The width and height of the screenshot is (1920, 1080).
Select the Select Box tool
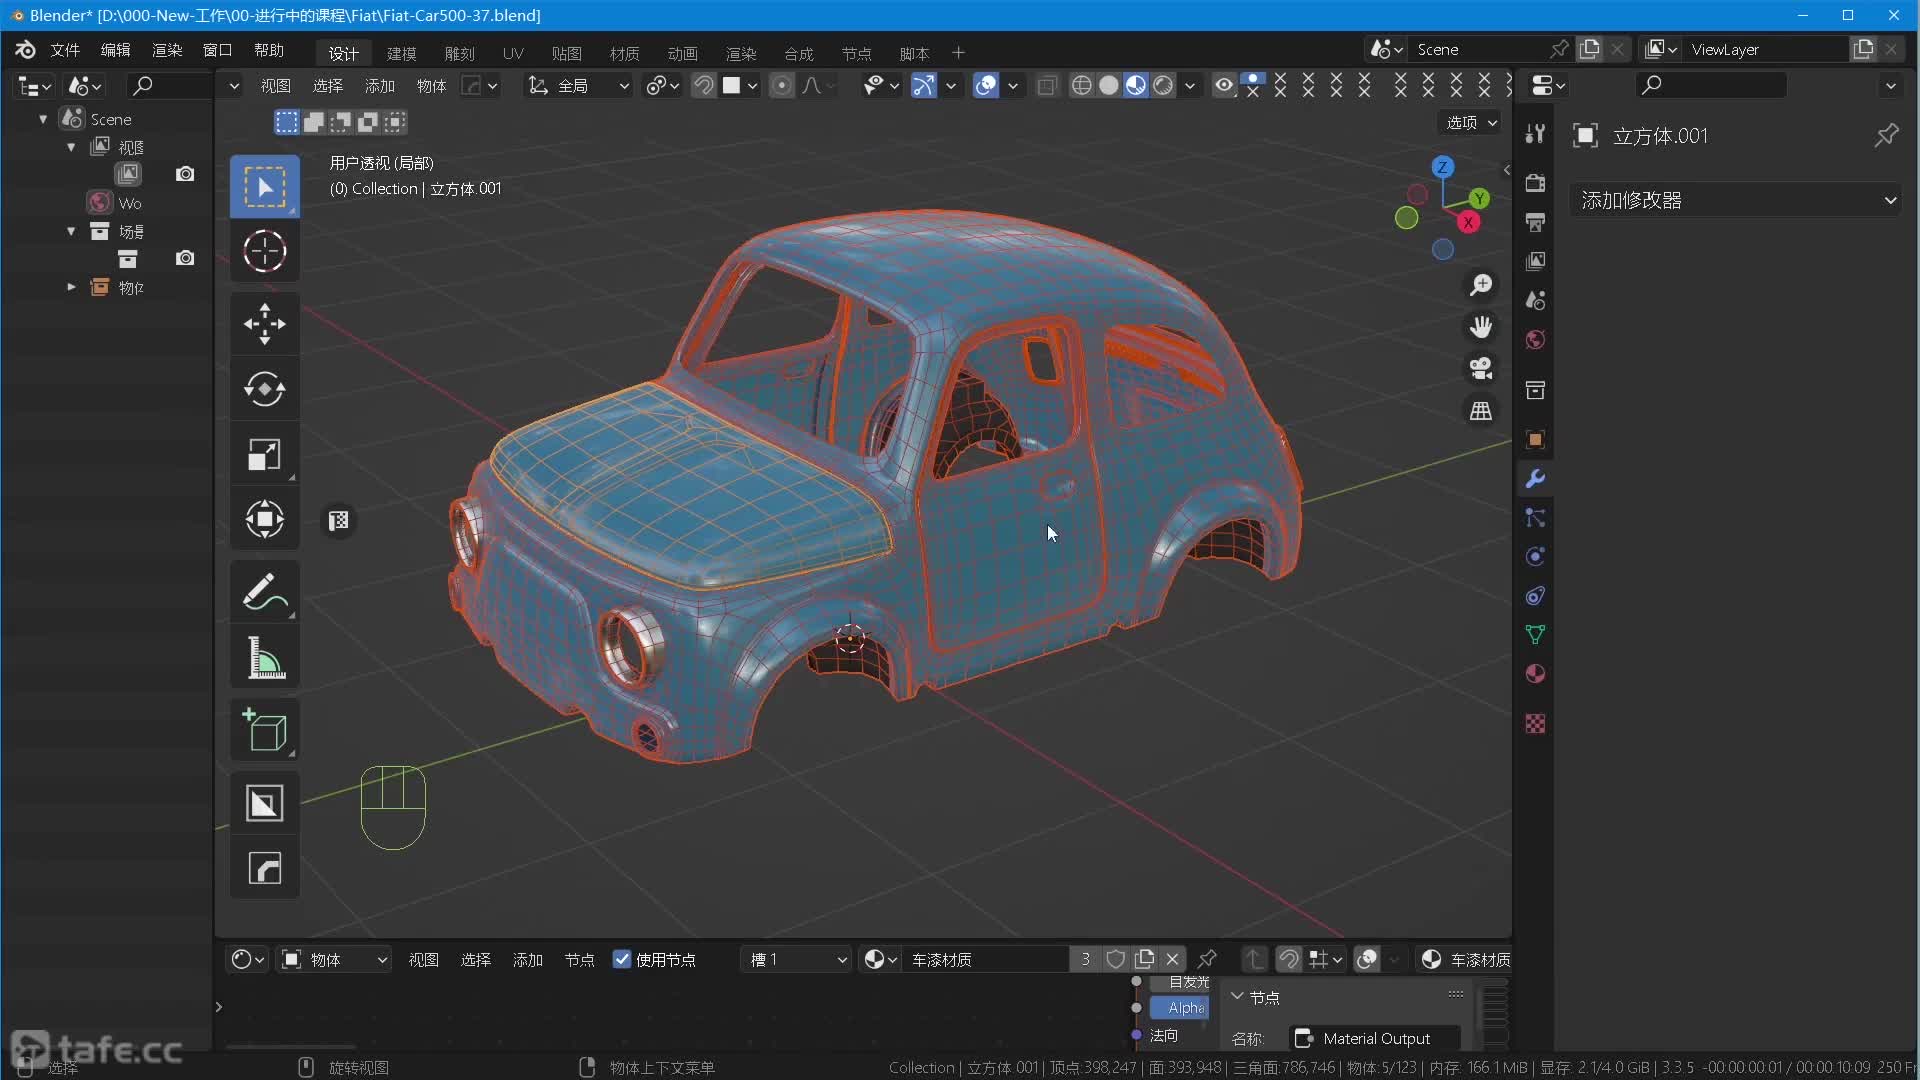[264, 187]
